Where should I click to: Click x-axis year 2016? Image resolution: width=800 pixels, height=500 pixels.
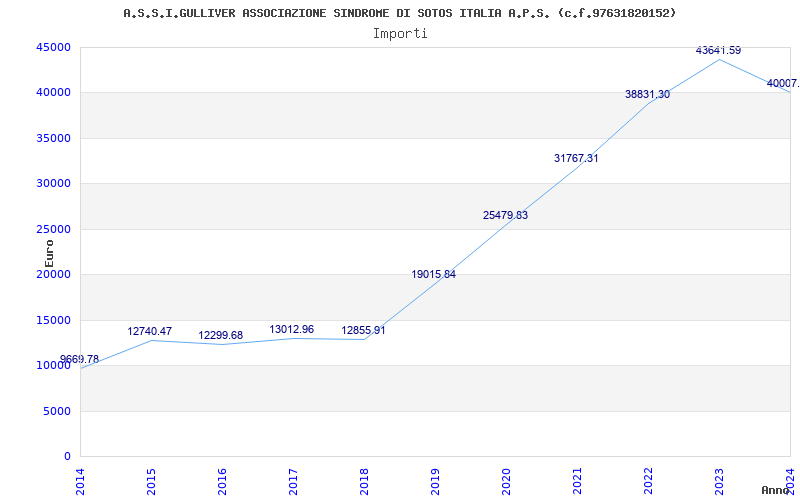tap(222, 481)
